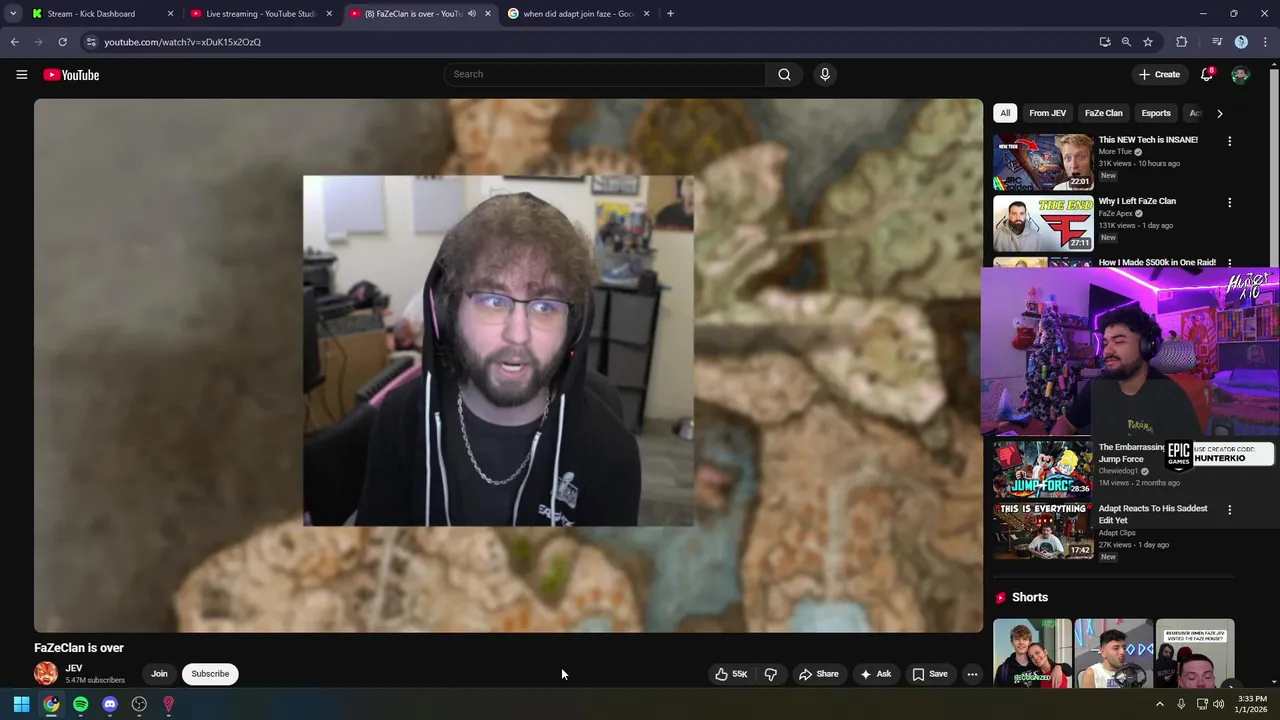Open the YouTube account avatar menu
This screenshot has width=1280, height=720.
pyautogui.click(x=1240, y=74)
